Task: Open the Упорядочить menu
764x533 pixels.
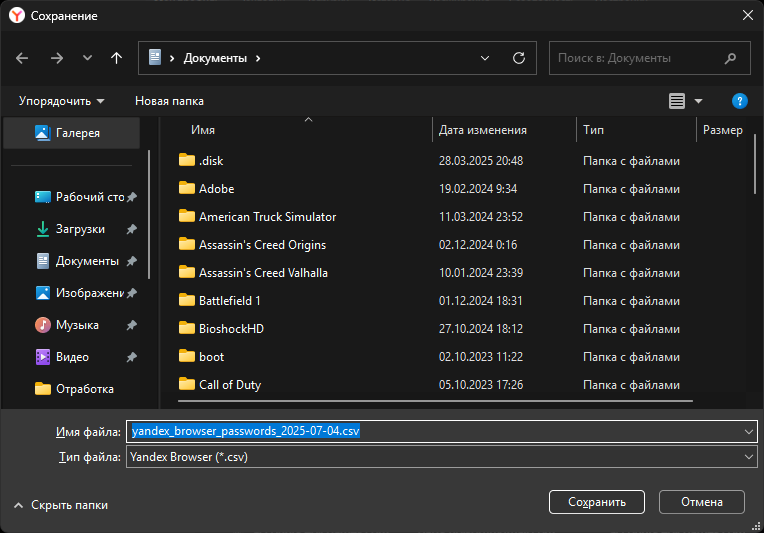Action: click(x=61, y=101)
